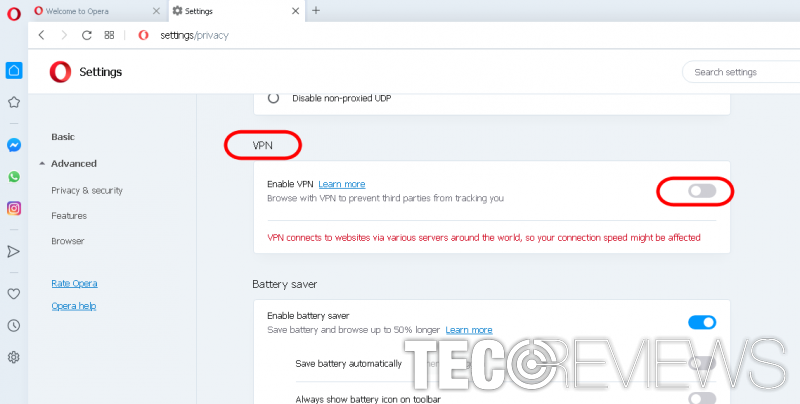The height and width of the screenshot is (404, 800).
Task: Open a new tab with plus button
Action: tap(316, 11)
